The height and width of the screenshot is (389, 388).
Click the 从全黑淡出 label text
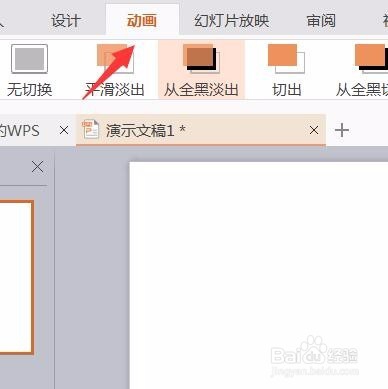pos(201,90)
